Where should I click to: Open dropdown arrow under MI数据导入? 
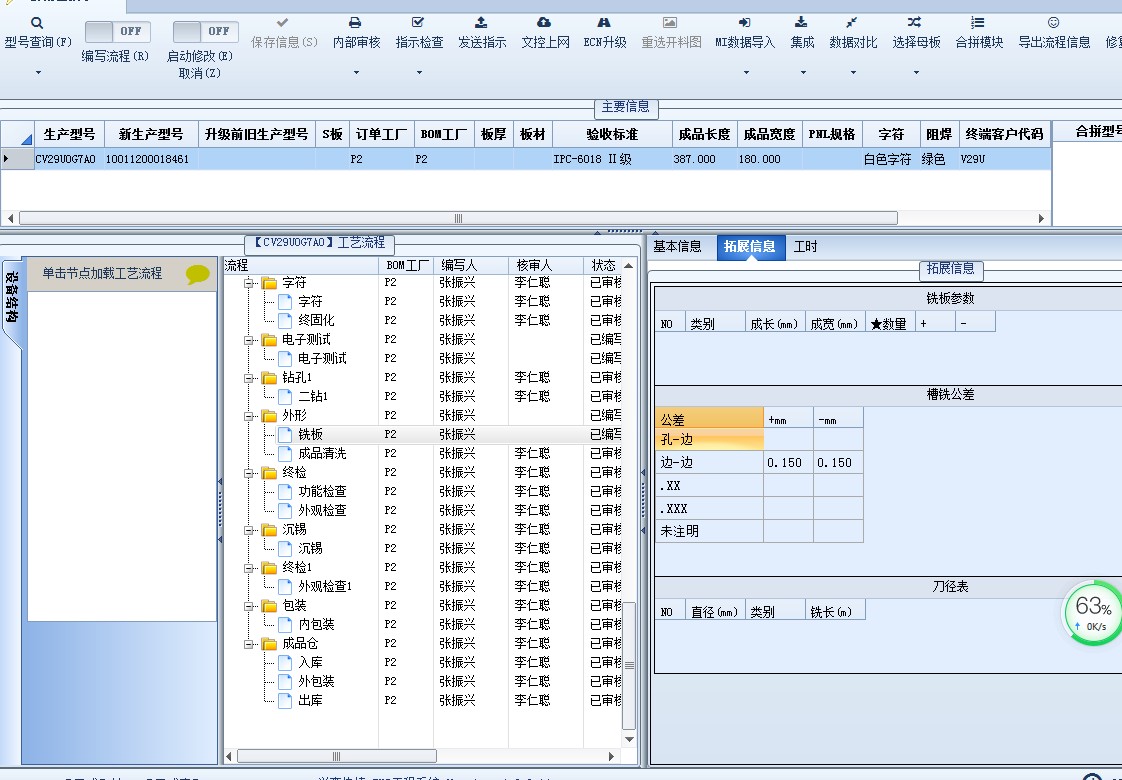click(x=746, y=72)
